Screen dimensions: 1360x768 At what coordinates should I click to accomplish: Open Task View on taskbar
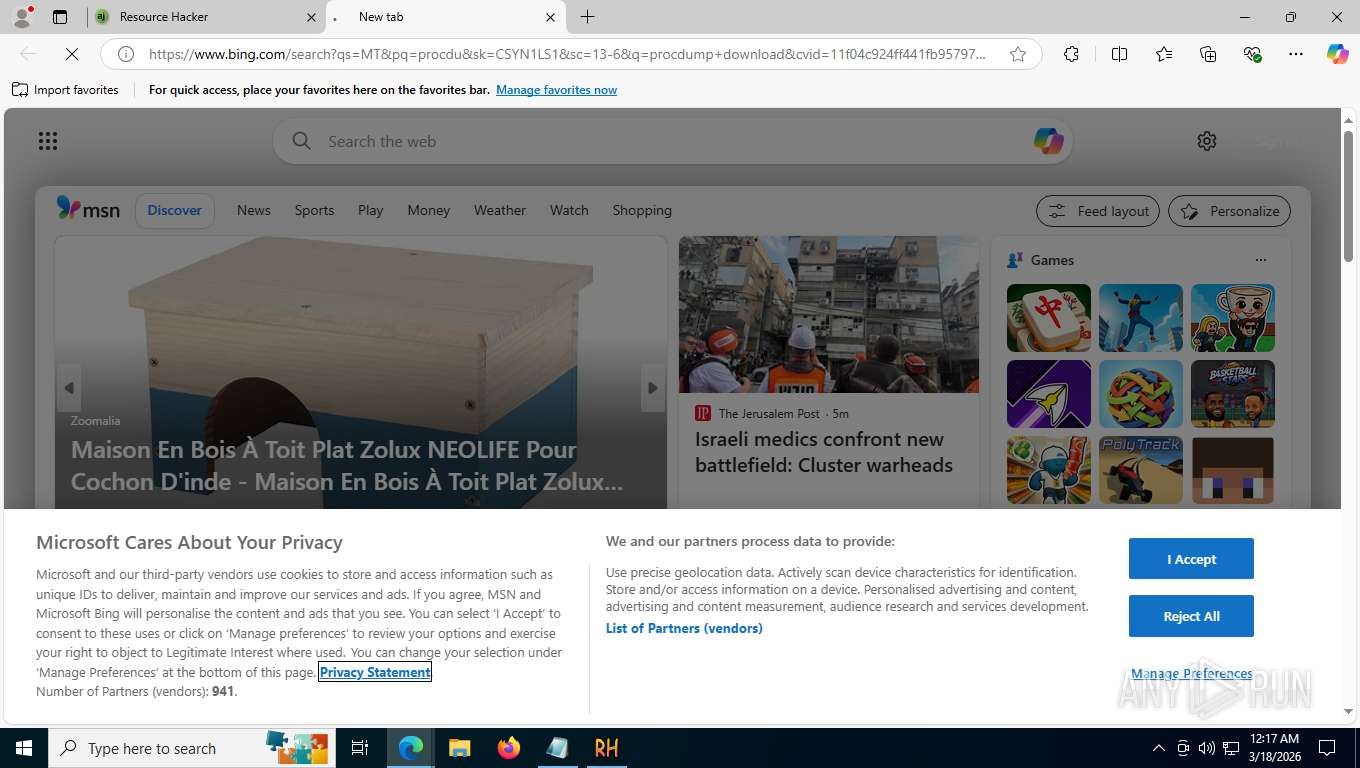pos(360,748)
